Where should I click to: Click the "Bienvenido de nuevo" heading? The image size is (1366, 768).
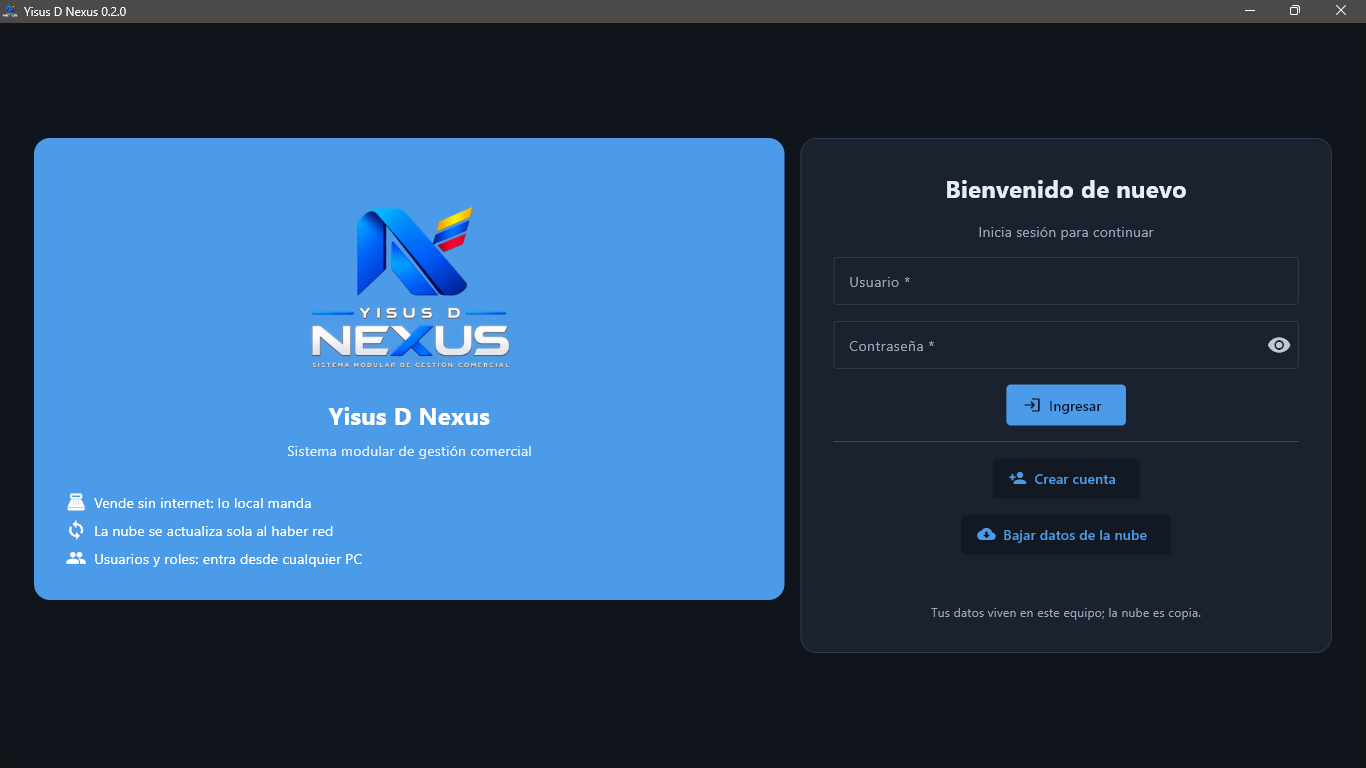tap(1066, 190)
